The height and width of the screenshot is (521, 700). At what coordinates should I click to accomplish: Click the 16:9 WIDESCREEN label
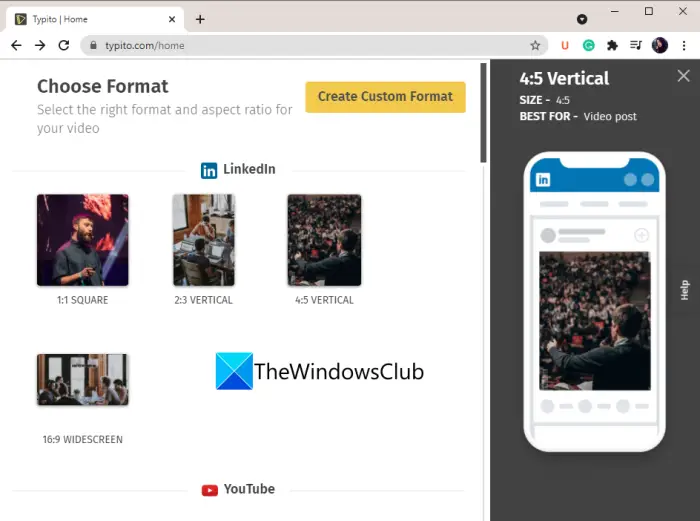(x=83, y=439)
